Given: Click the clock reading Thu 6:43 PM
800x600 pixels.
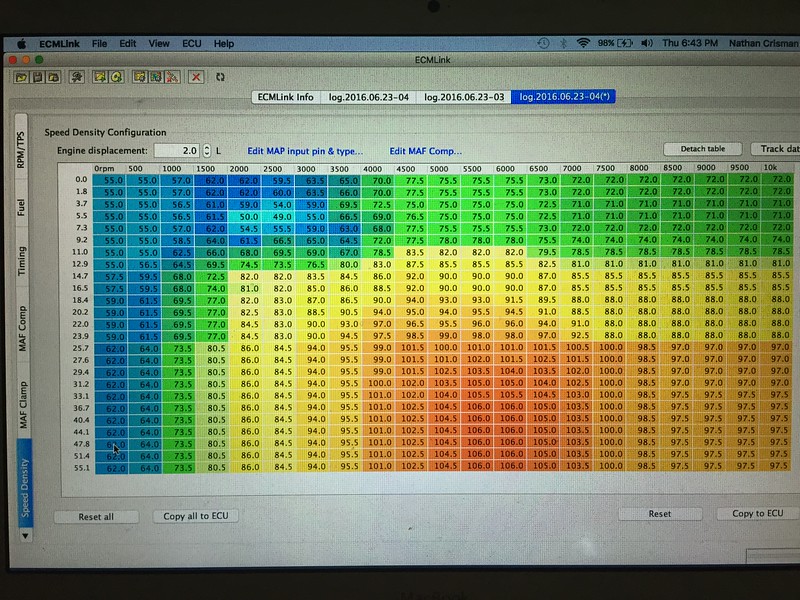Looking at the screenshot, I should 690,43.
